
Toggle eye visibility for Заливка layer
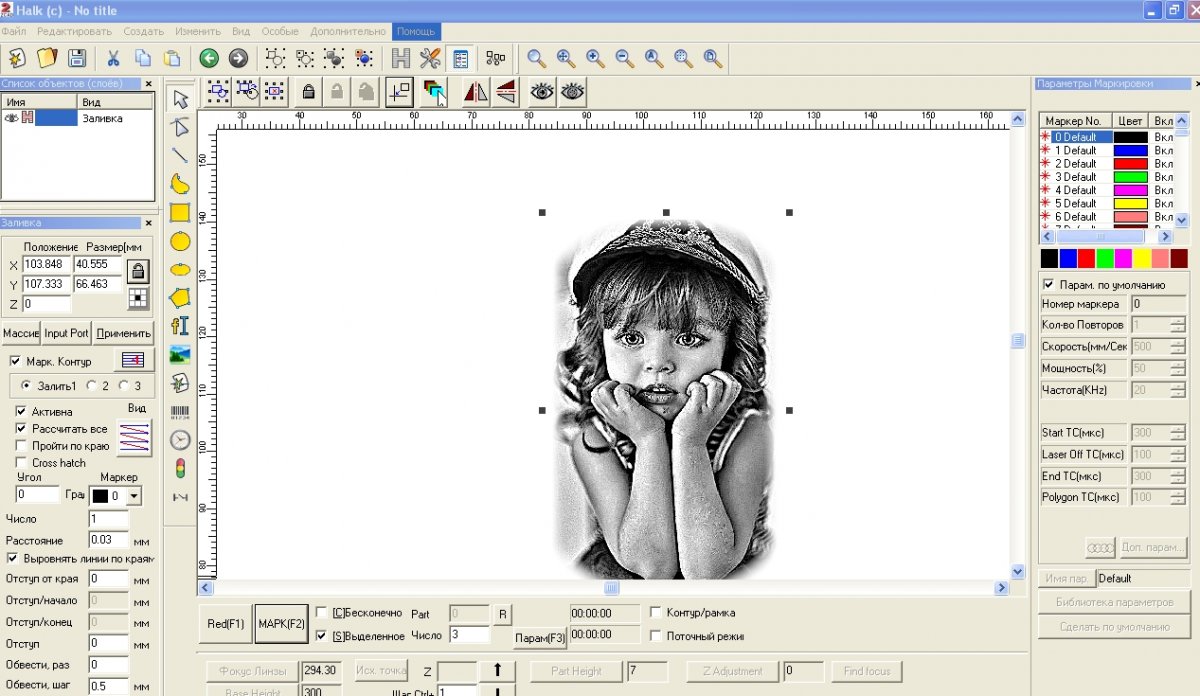point(12,118)
